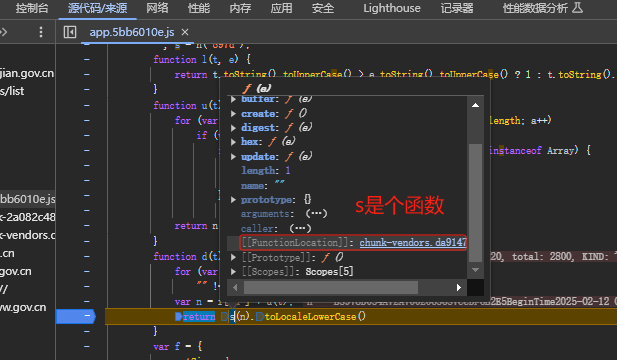
Task: Click toLocaleLowerCase in the paused line
Action: [x=311, y=317]
